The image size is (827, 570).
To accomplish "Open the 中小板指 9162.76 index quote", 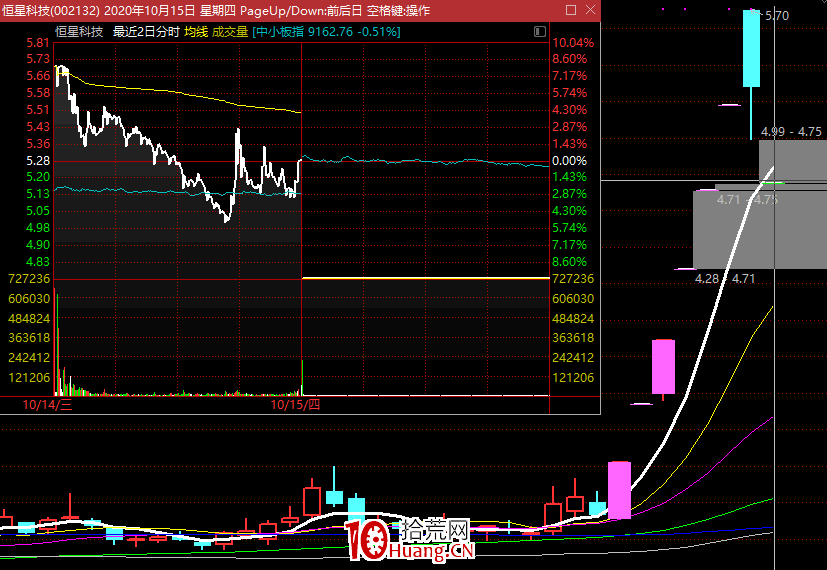I will [x=326, y=32].
